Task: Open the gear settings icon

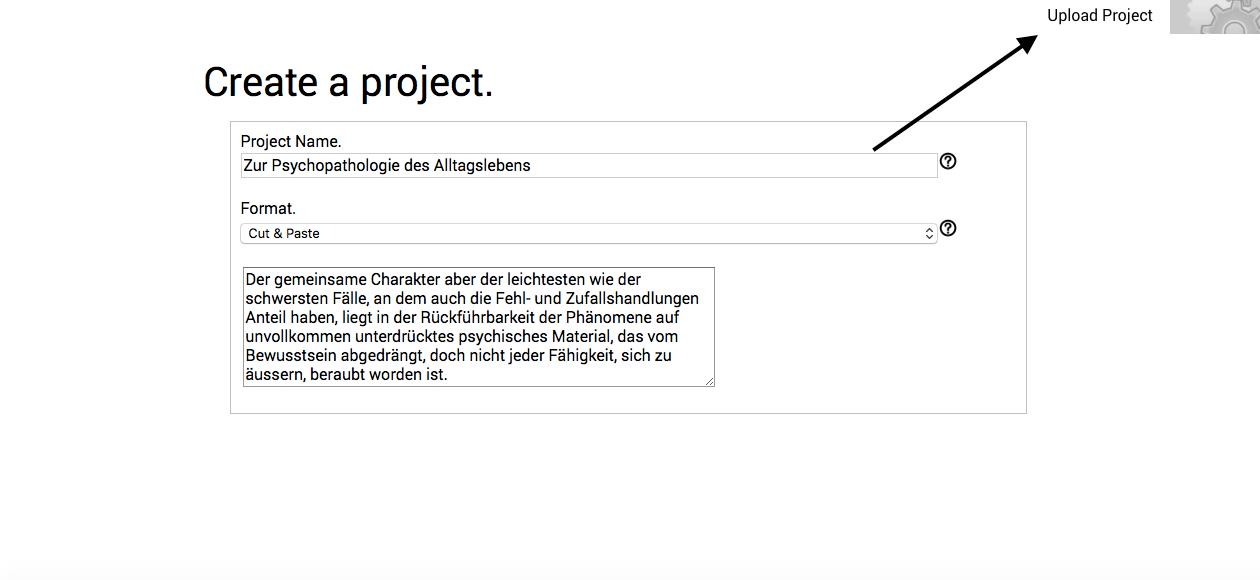Action: click(x=1215, y=17)
